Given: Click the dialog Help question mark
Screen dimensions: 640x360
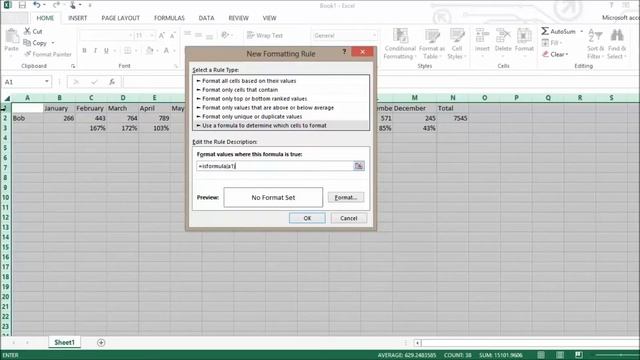Looking at the screenshot, I should click(344, 51).
